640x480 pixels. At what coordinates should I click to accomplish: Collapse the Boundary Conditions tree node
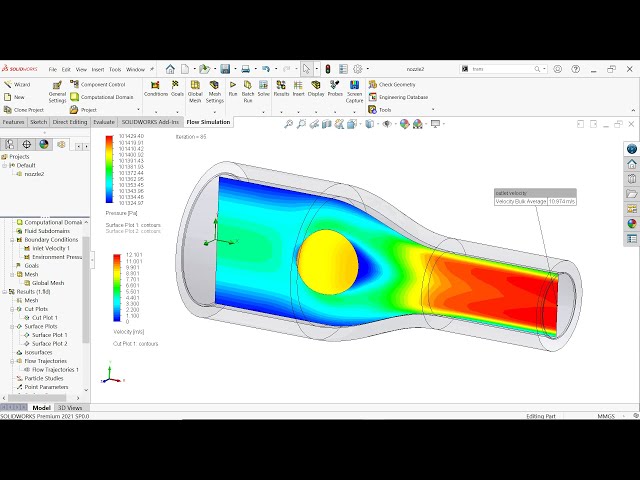[x=12, y=240]
